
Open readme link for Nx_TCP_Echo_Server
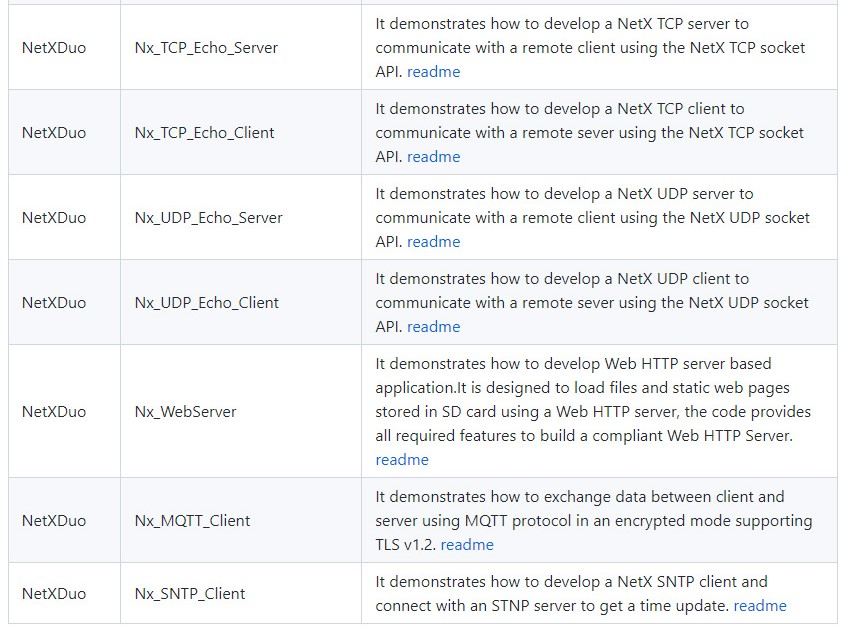433,72
